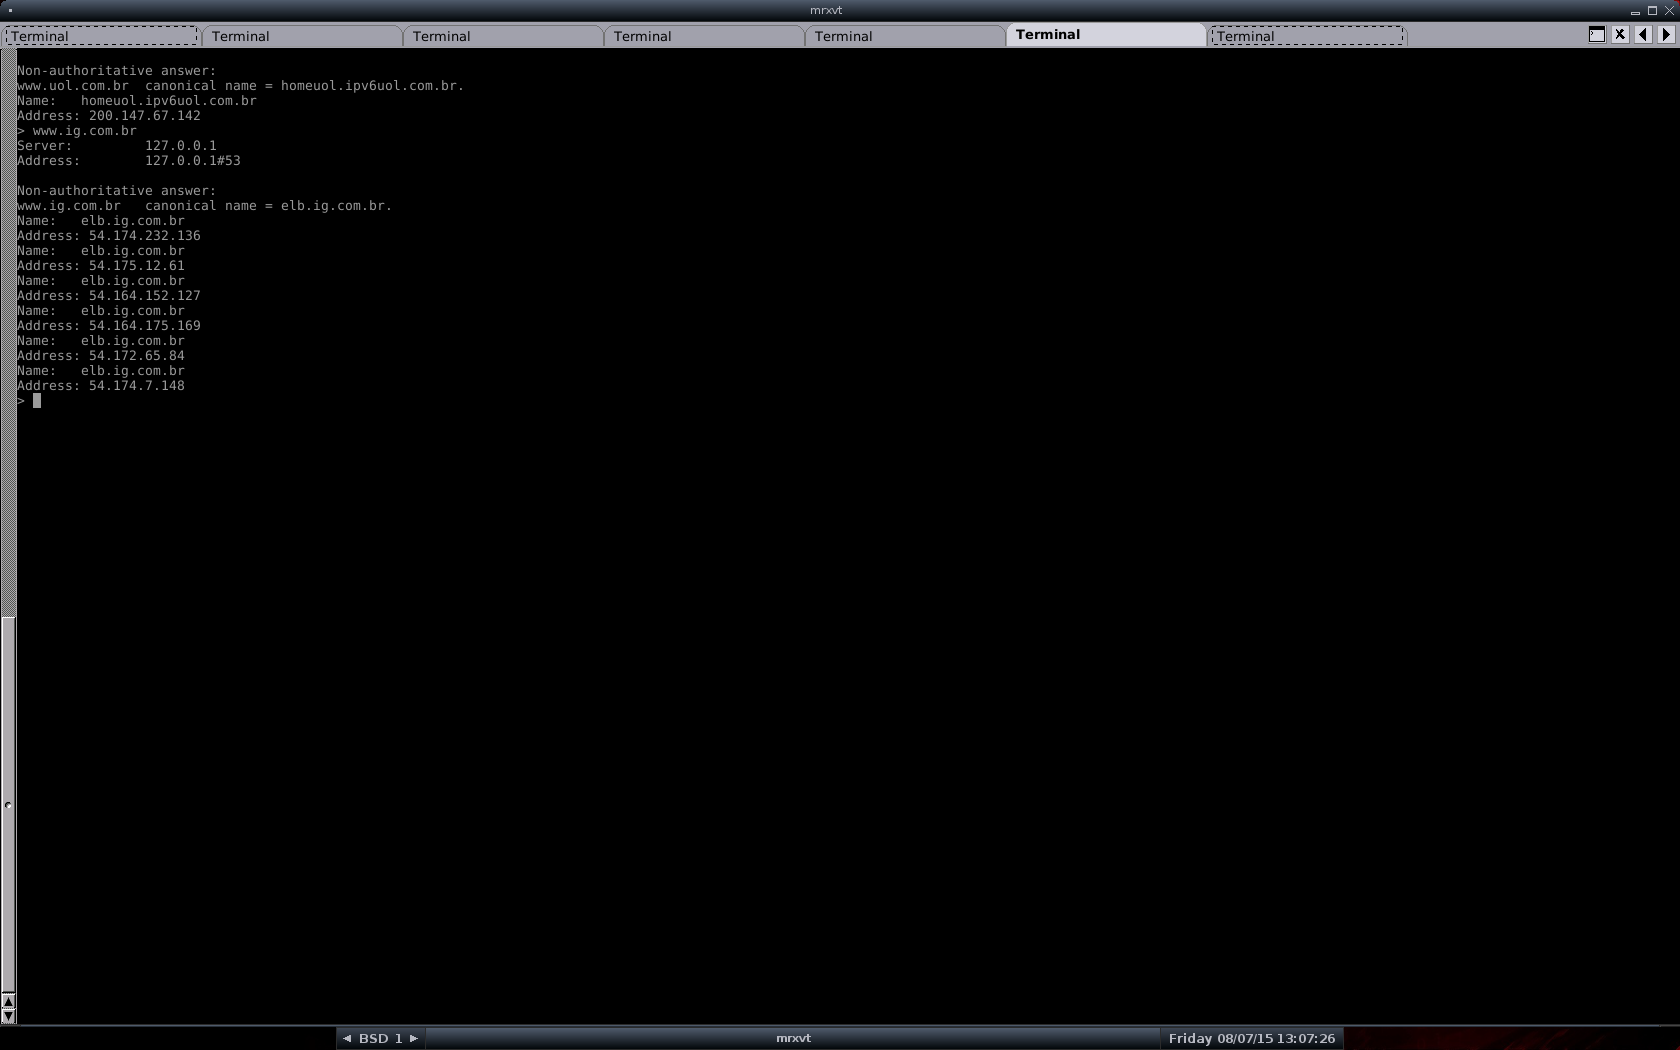Image resolution: width=1680 pixels, height=1050 pixels.
Task: Click the www.uol.com.br text
Action: click(x=73, y=86)
